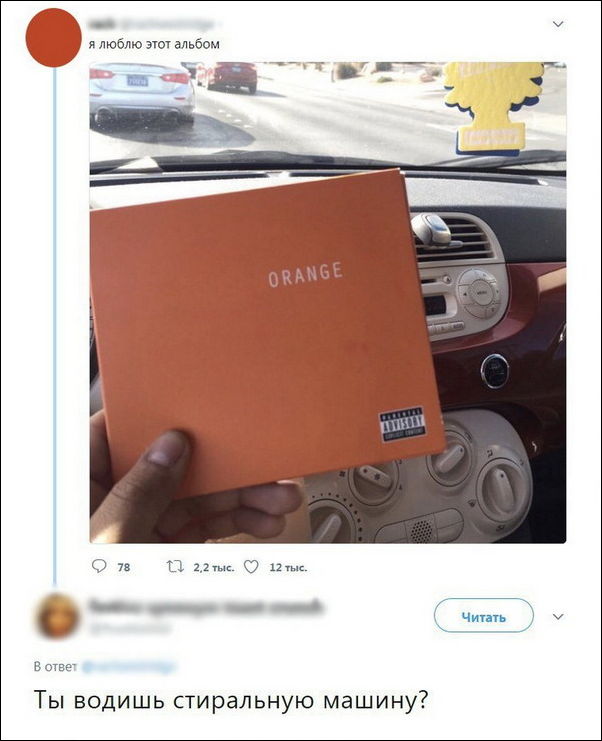Click the reply Ты водишь стиральную машину?

point(231,700)
